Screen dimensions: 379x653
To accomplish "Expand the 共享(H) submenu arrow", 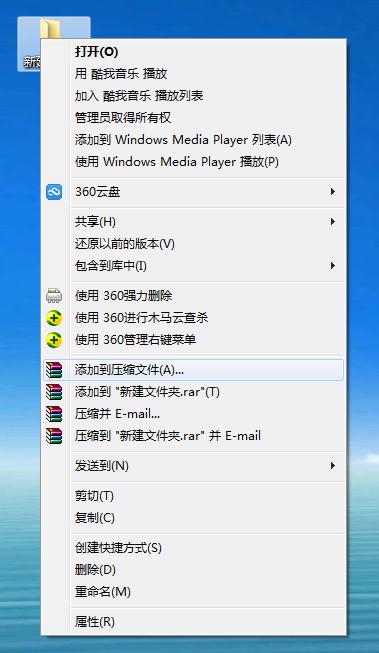I will 332,222.
